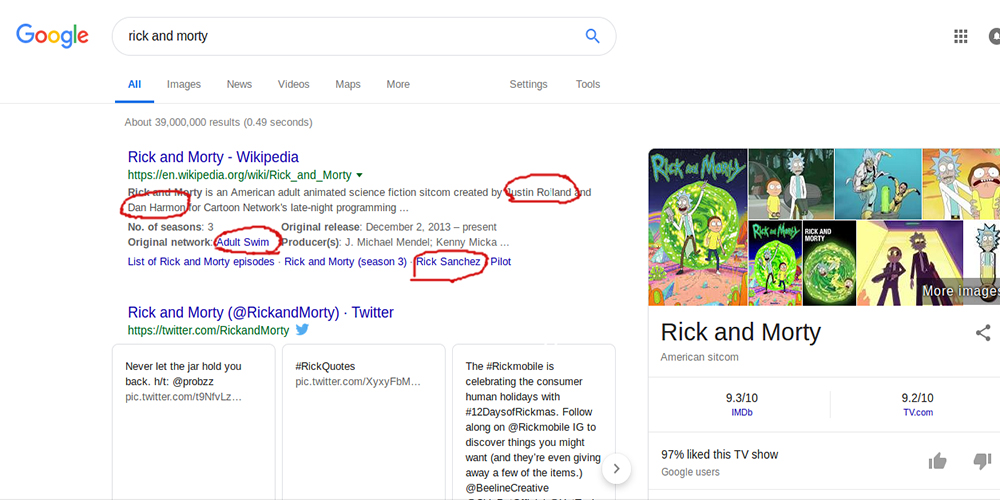The height and width of the screenshot is (500, 1000).
Task: Click the Adult Swim link
Action: 242,242
